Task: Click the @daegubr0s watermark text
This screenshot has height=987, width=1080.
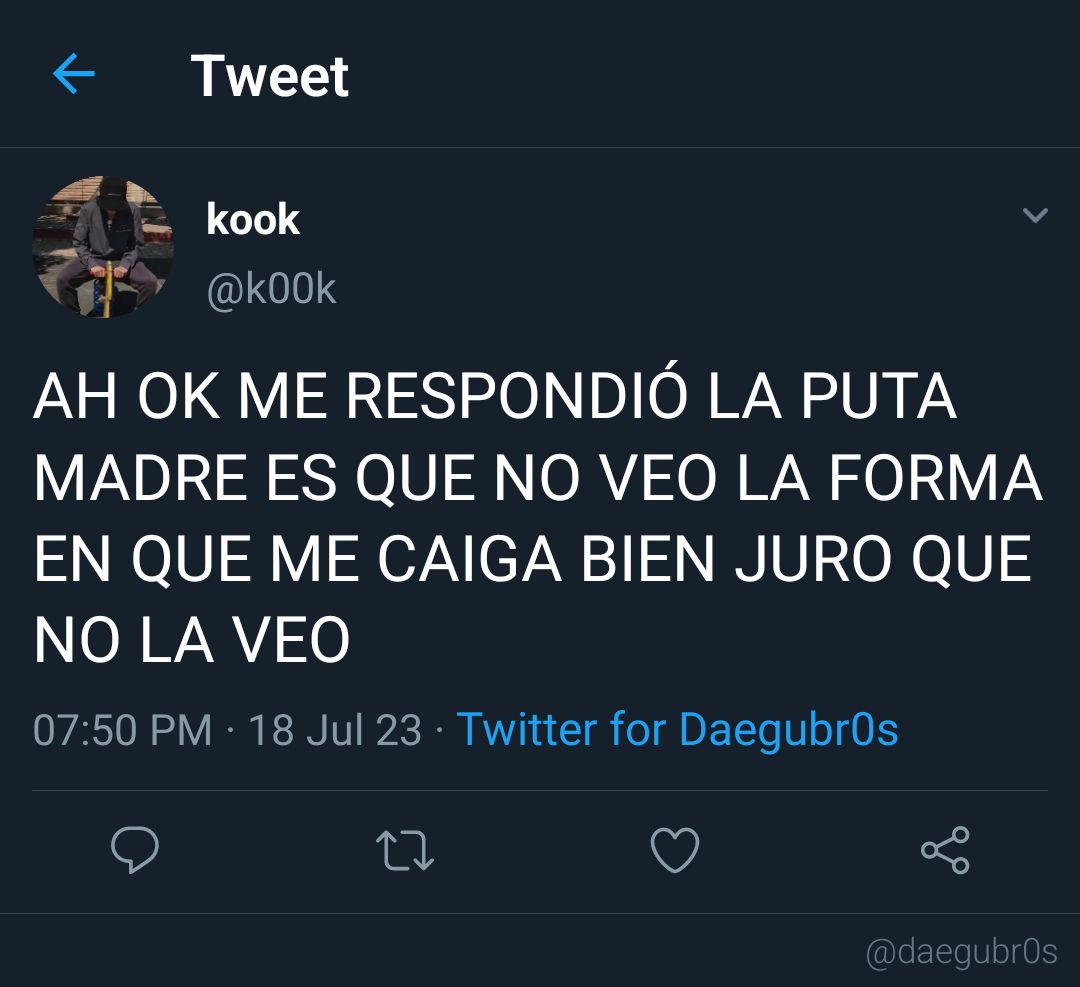Action: [962, 952]
